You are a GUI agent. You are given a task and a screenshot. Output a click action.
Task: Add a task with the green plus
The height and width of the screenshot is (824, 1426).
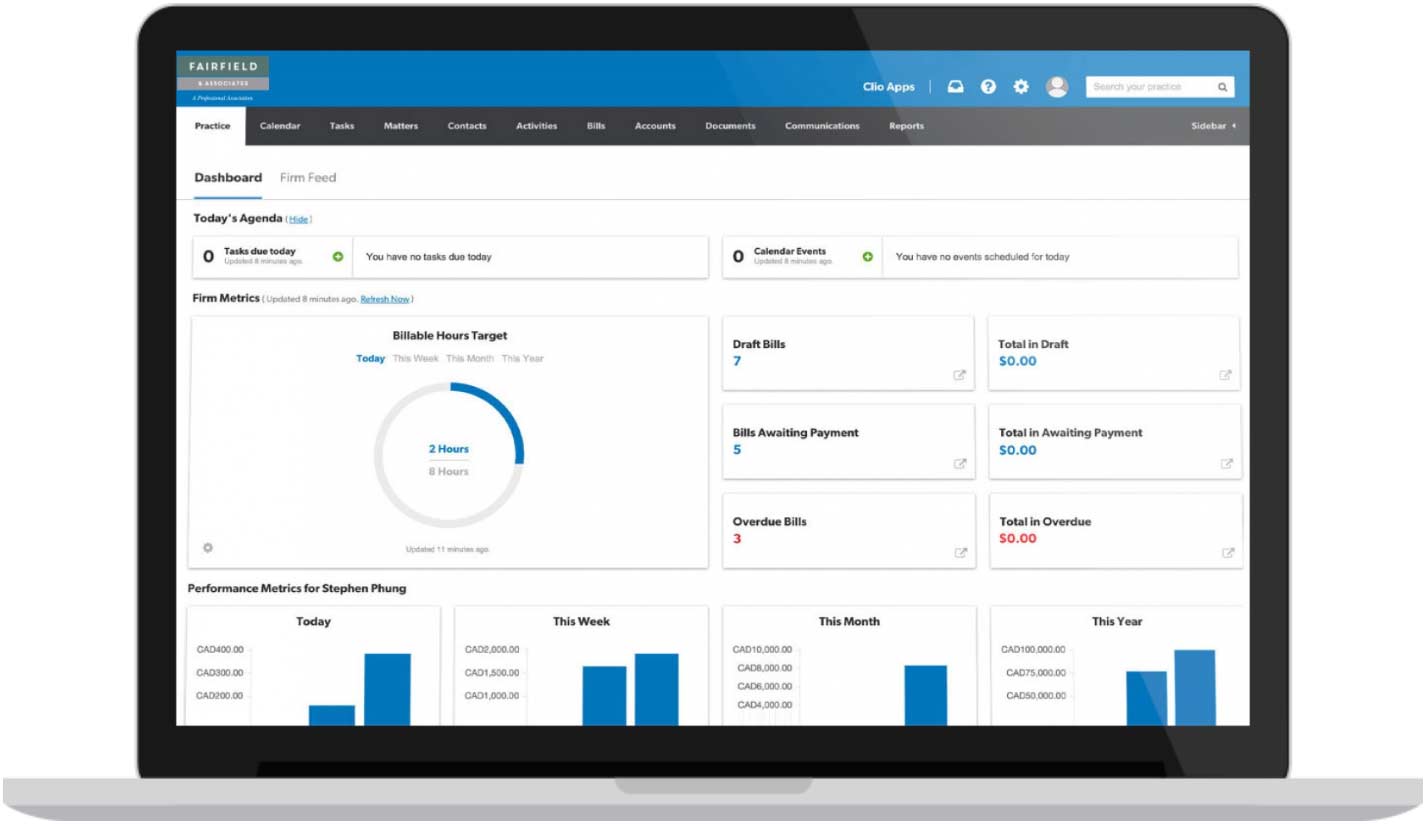coord(338,257)
